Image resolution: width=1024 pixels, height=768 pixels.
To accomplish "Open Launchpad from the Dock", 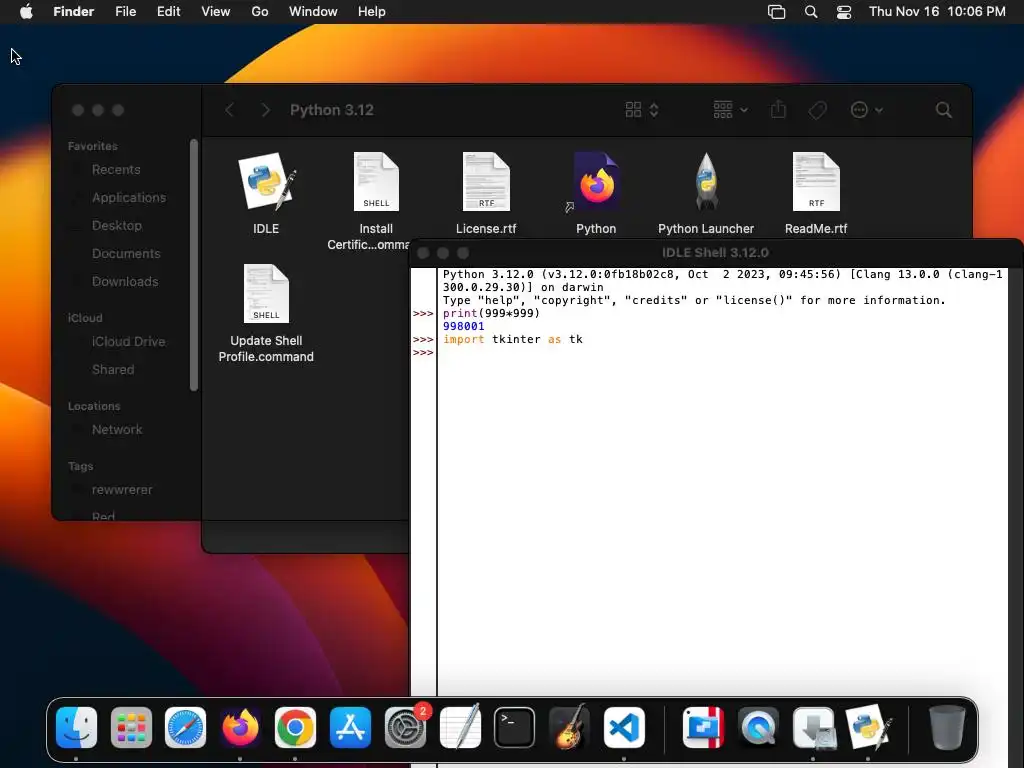I will click(x=131, y=728).
